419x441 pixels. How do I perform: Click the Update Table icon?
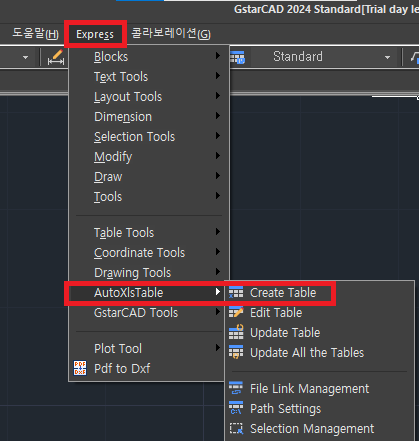pyautogui.click(x=236, y=332)
